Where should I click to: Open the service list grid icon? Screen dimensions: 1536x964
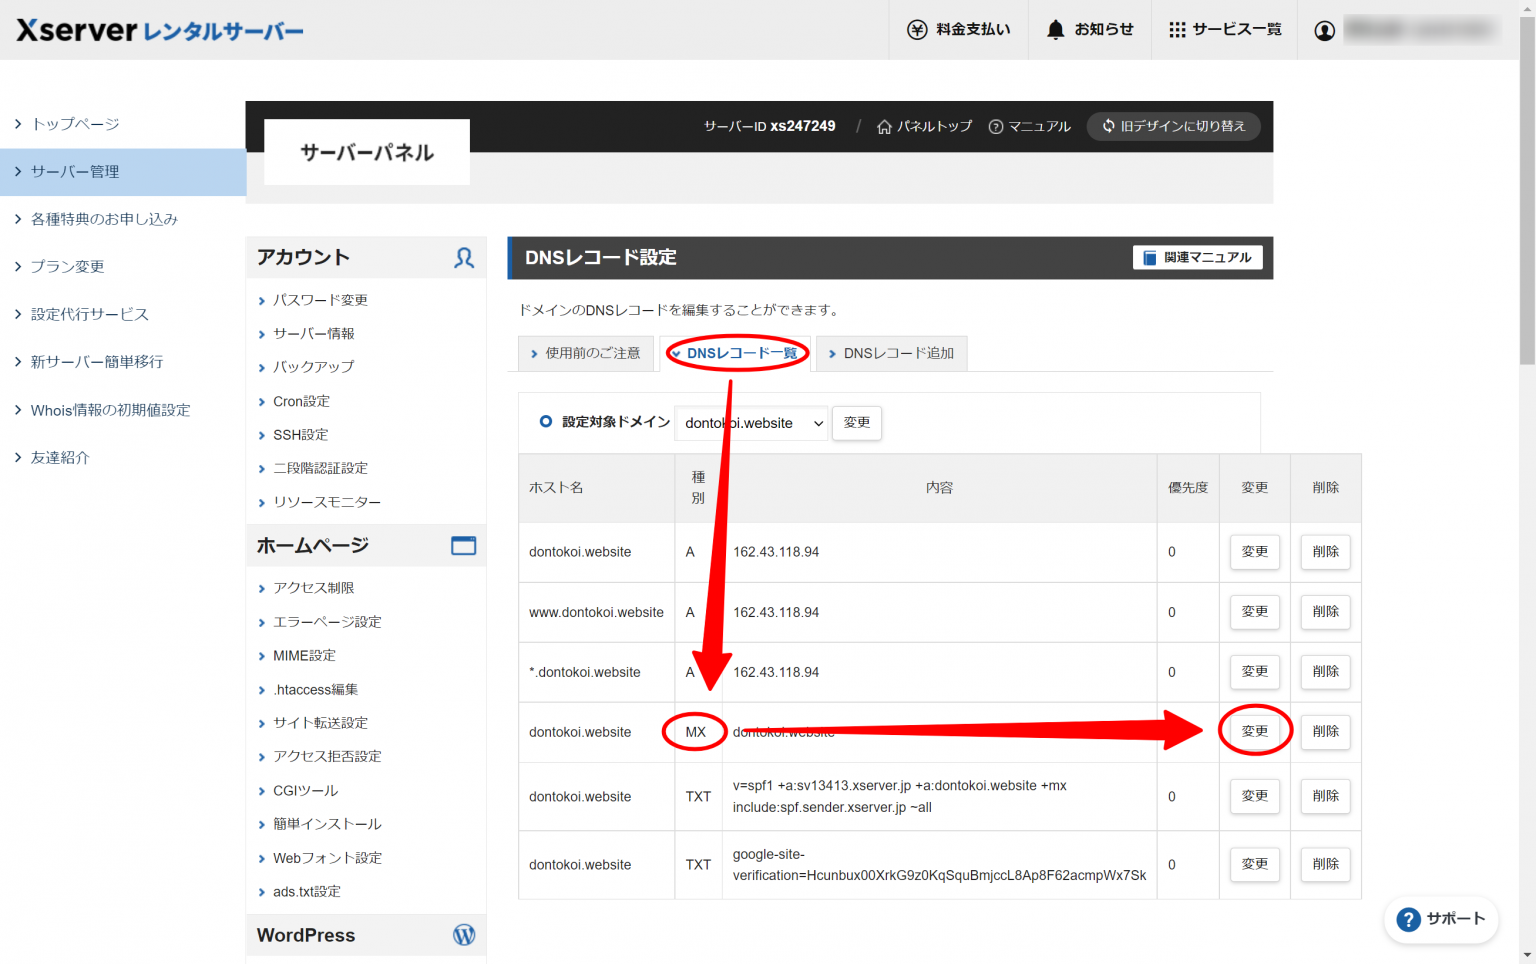[x=1177, y=30]
